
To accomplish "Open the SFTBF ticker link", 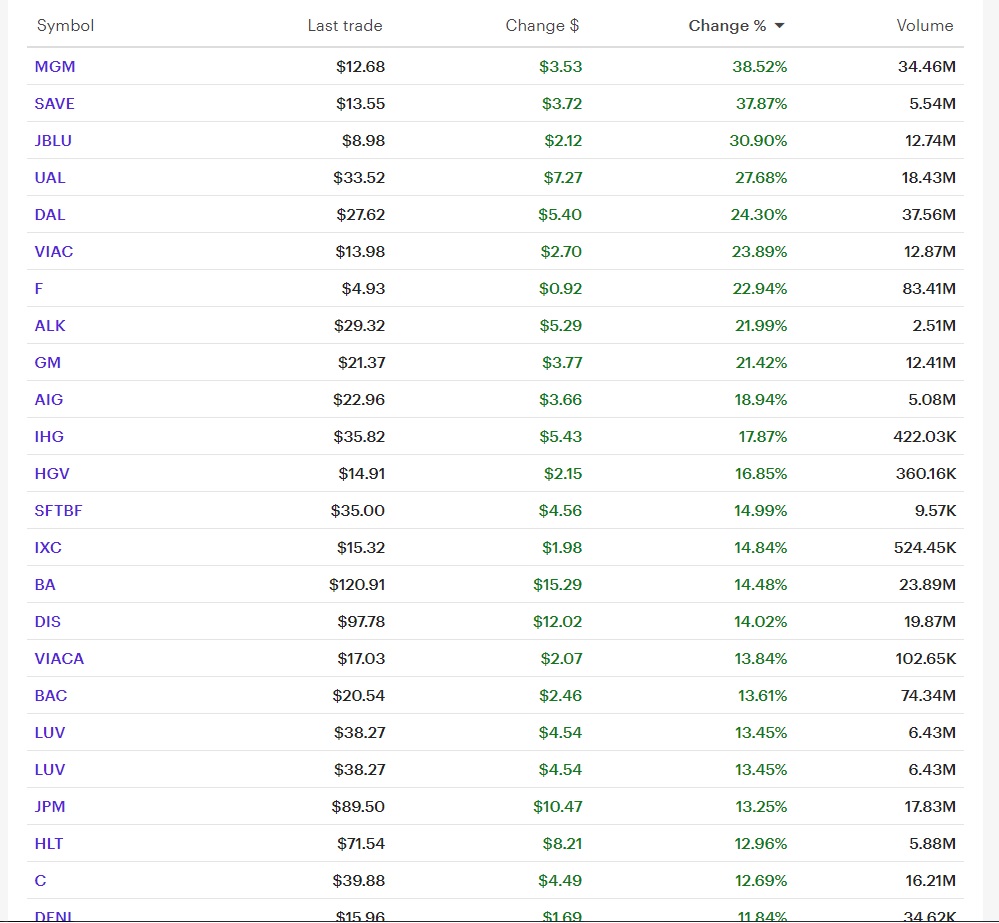I will pos(58,510).
